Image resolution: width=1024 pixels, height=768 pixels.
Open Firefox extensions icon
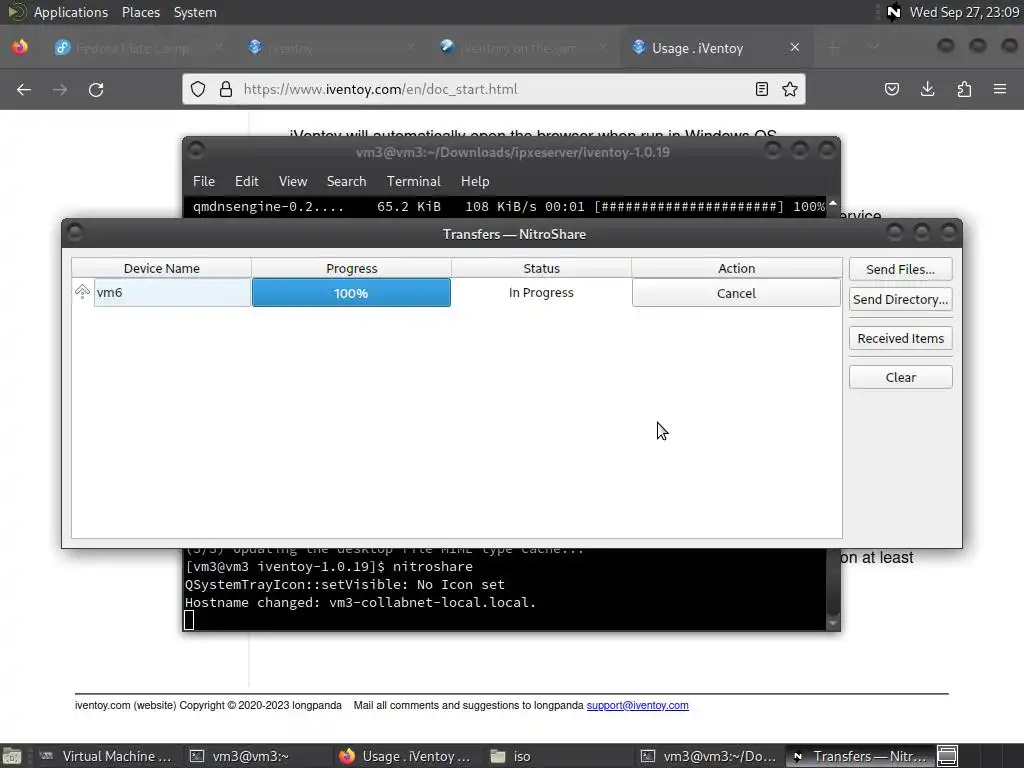pos(964,89)
